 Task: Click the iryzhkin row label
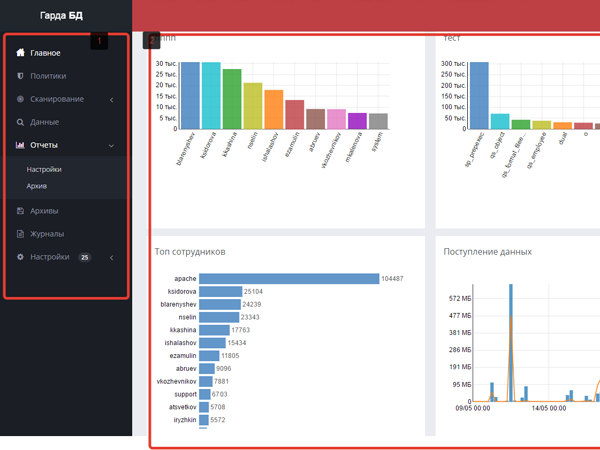pos(185,420)
